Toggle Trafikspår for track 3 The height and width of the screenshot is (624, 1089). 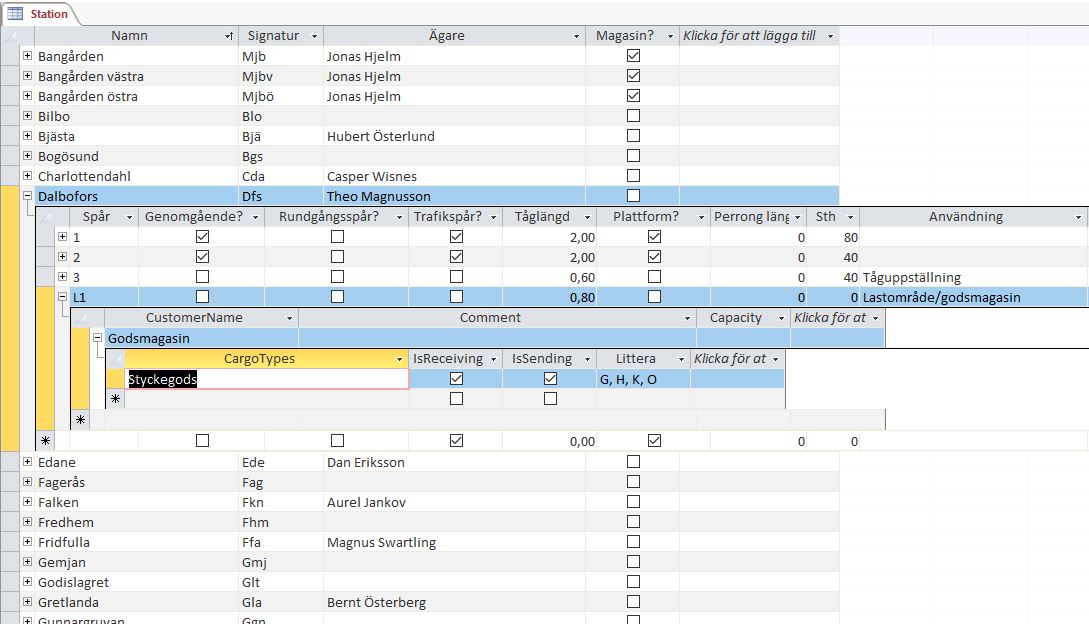456,277
